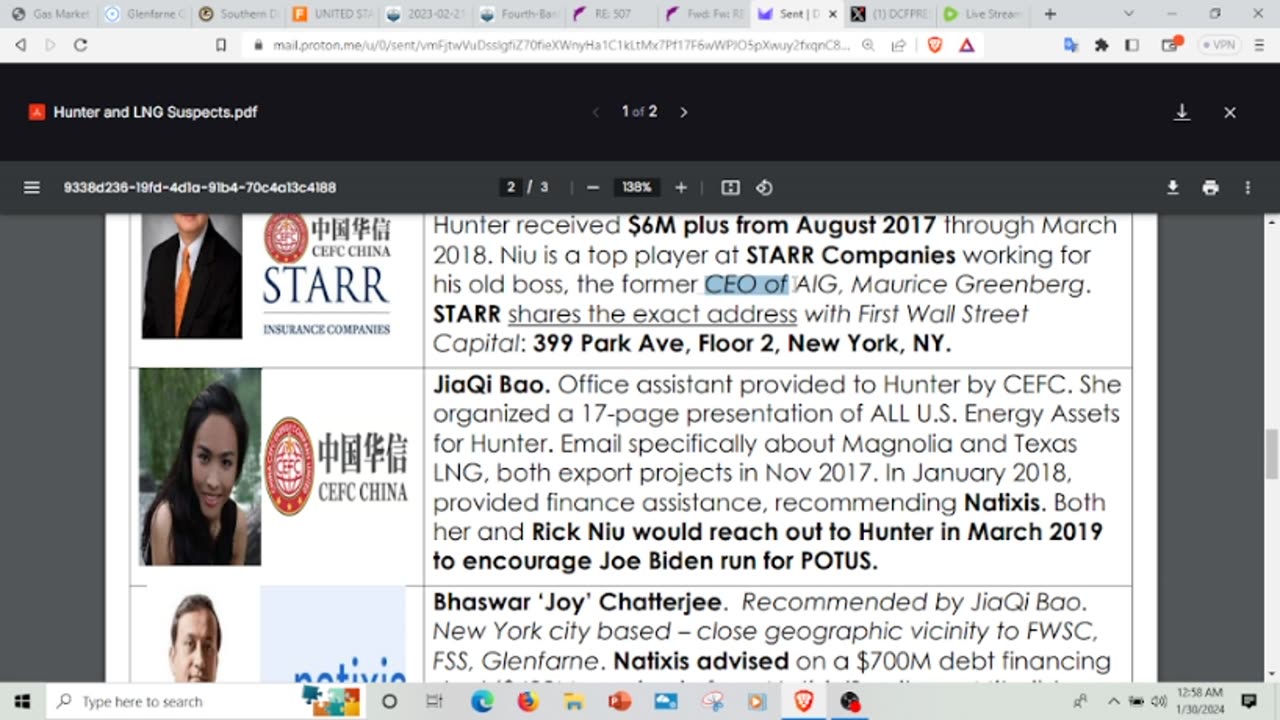Viewport: 1280px width, 720px height.
Task: Close the attachment preview
Action: 1230,112
